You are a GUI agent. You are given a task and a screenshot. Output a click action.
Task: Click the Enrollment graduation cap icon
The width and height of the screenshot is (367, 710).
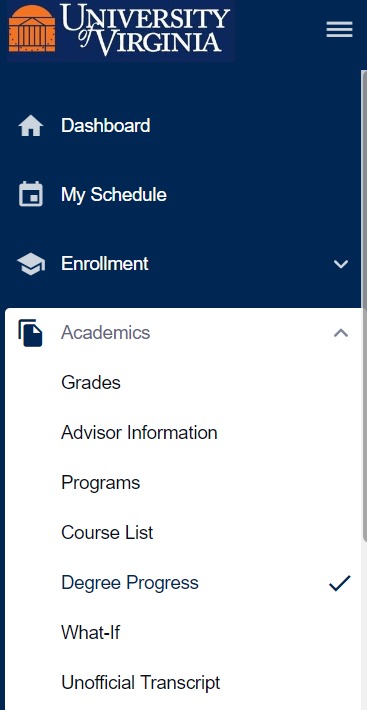31,264
